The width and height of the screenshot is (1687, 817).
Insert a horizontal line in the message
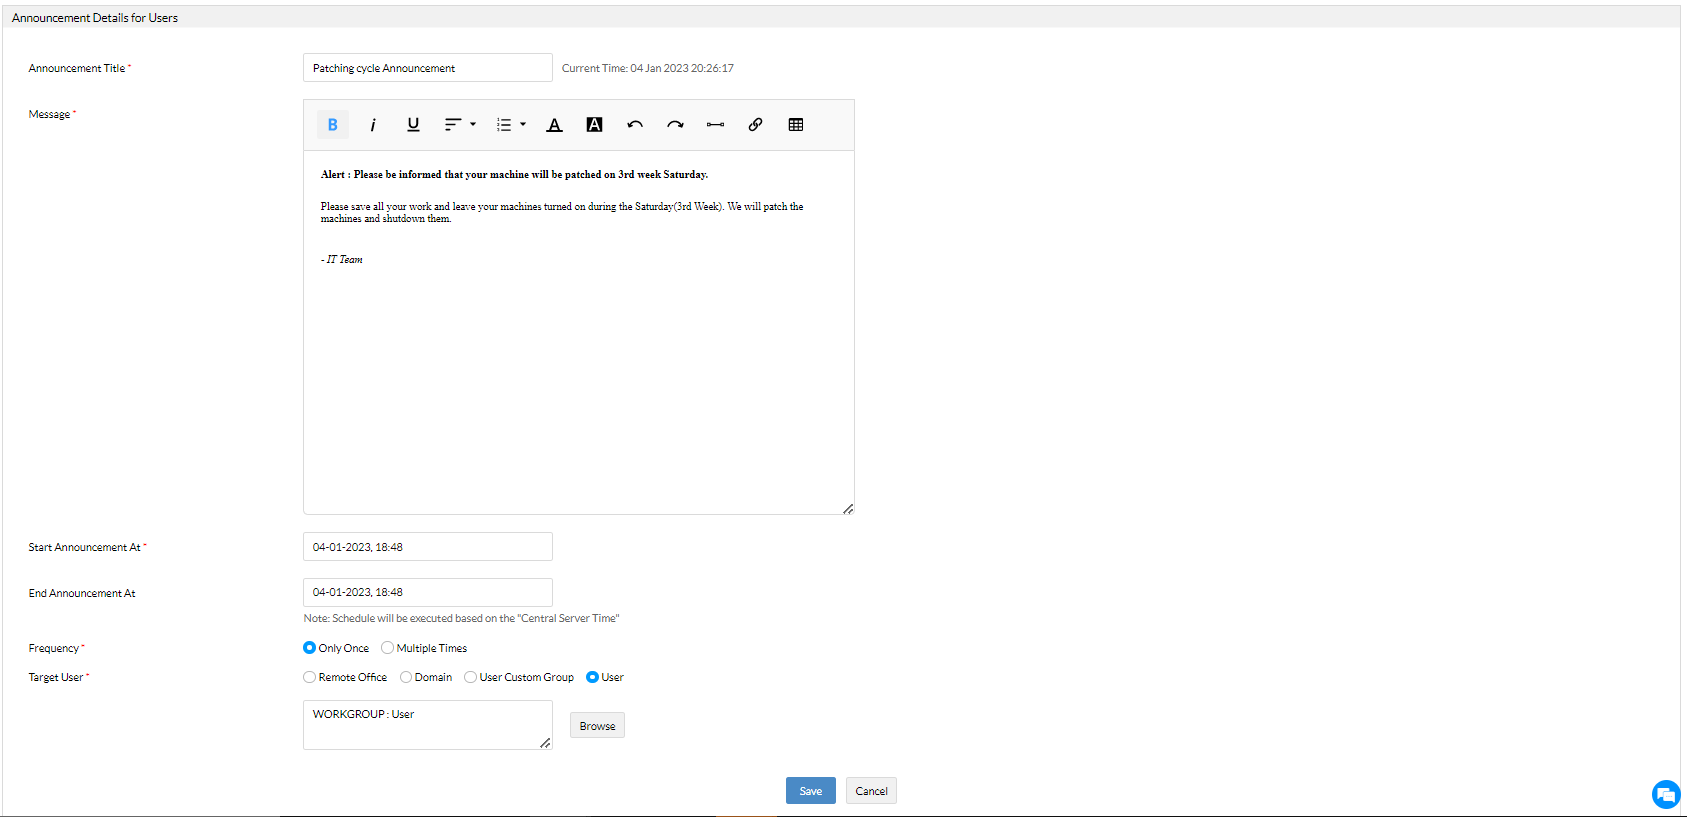click(x=715, y=125)
